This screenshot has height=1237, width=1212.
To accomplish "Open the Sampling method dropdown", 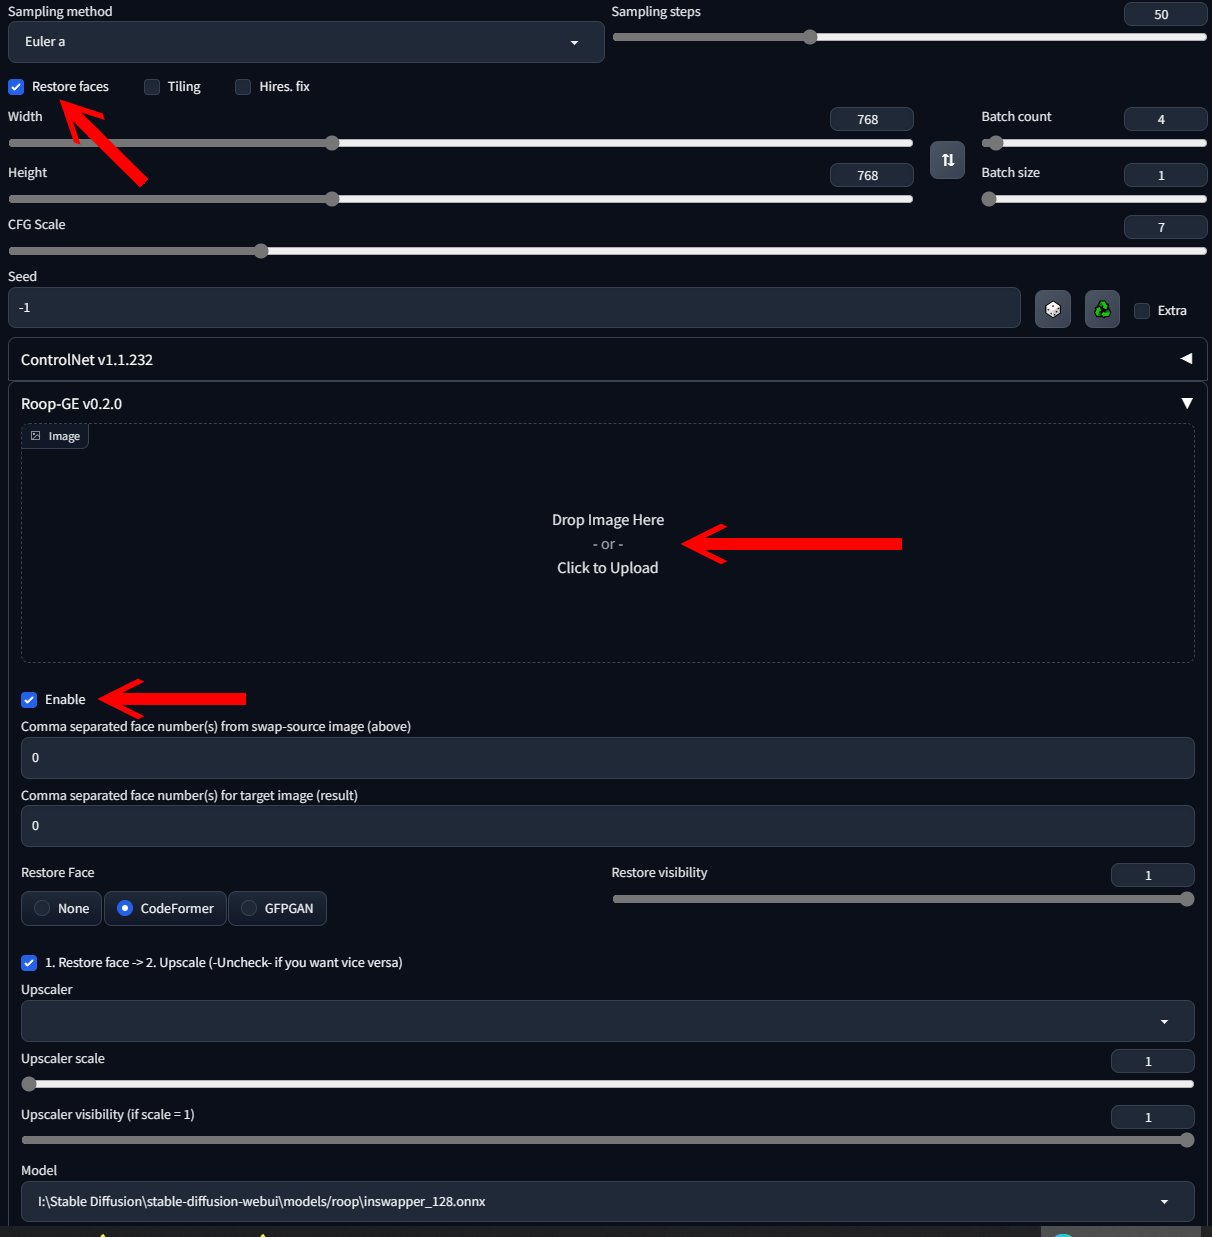I will click(x=305, y=42).
